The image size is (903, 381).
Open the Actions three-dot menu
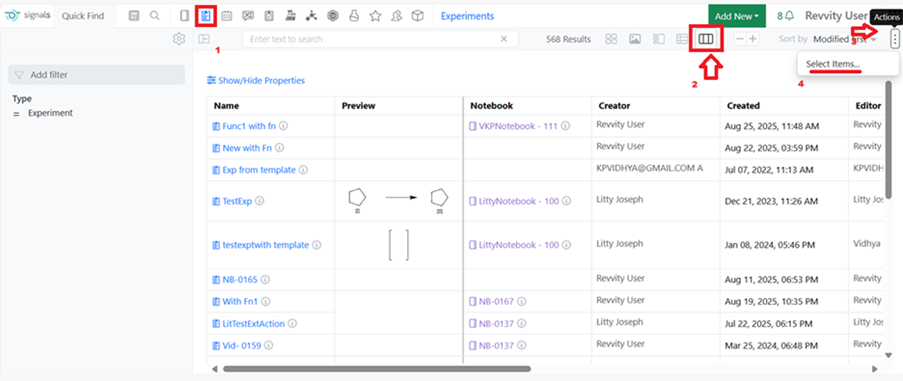pos(894,39)
